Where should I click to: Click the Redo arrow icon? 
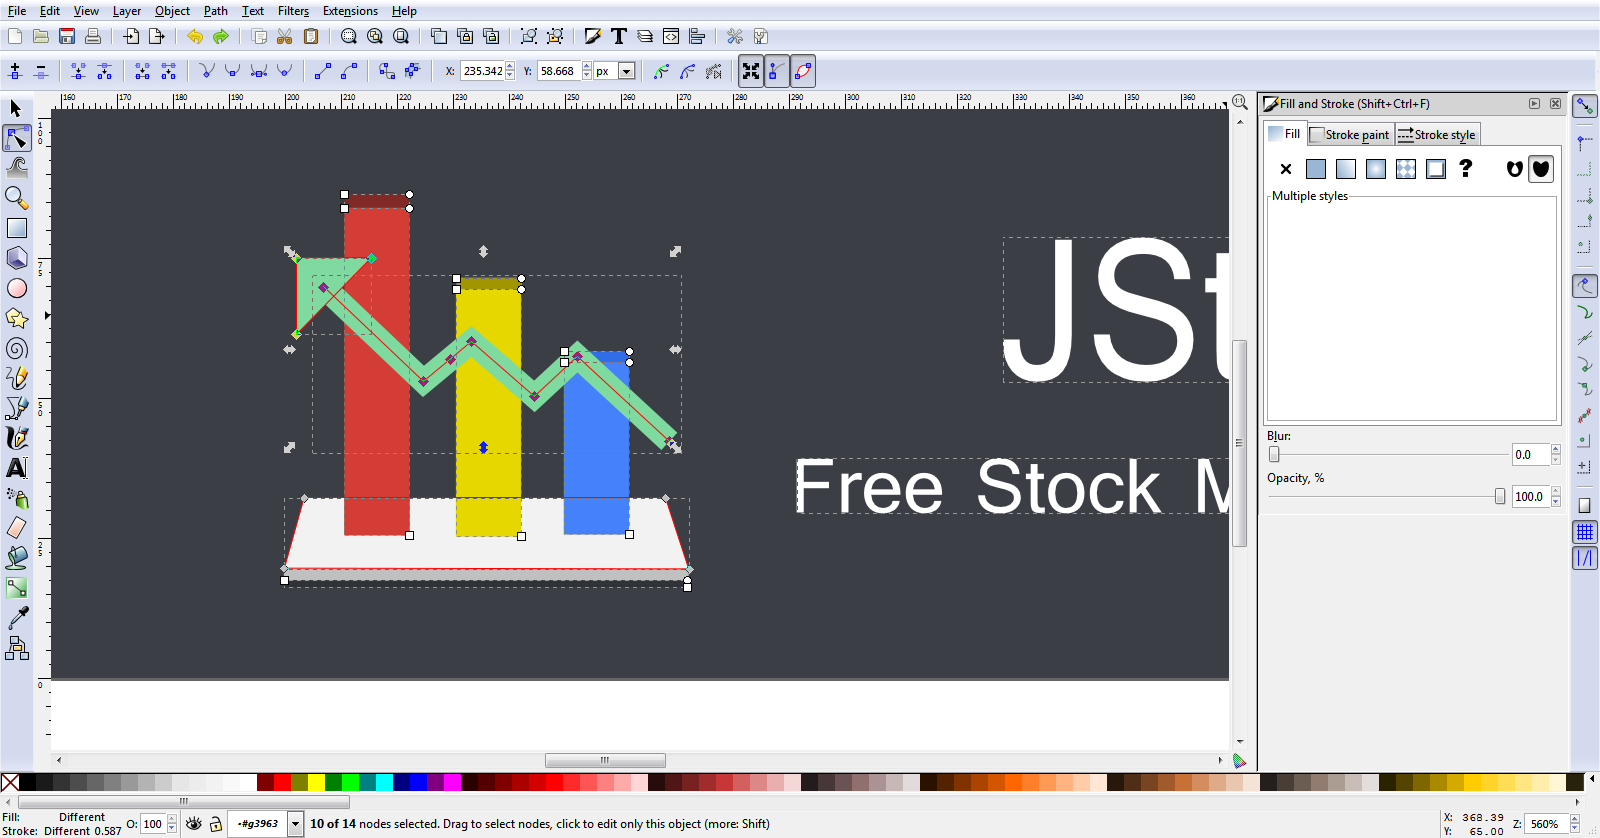click(x=221, y=36)
